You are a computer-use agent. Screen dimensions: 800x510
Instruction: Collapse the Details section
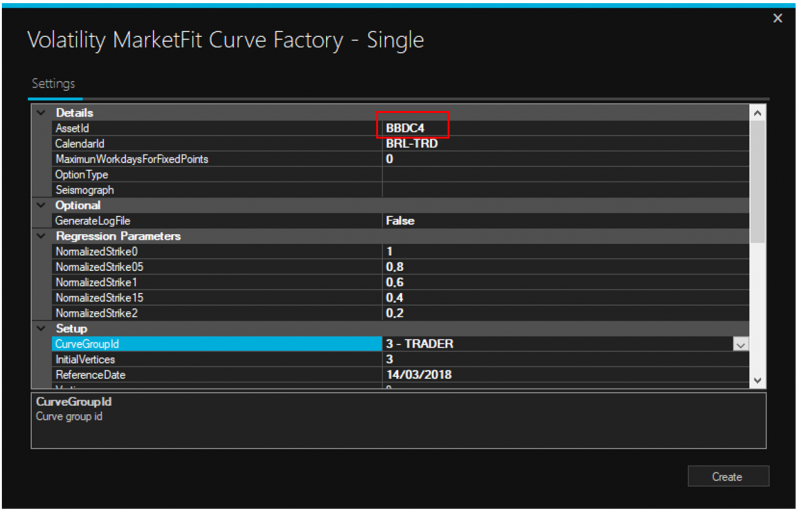tap(40, 113)
